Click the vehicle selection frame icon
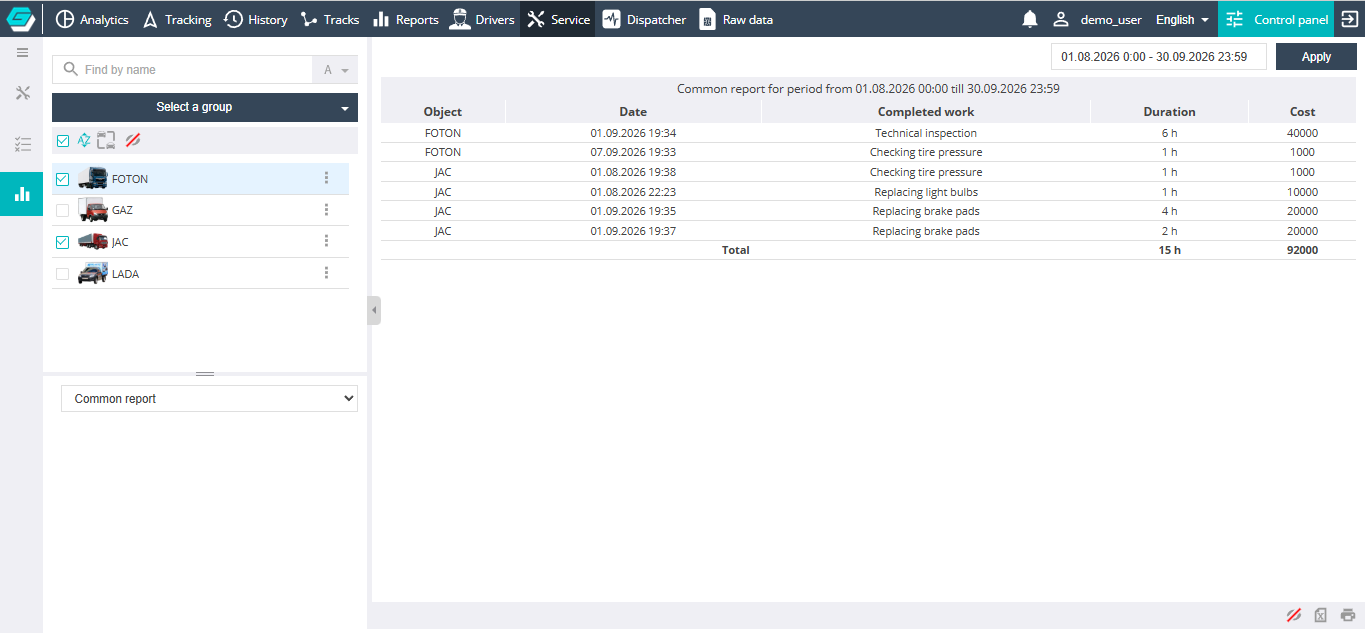 pyautogui.click(x=106, y=140)
